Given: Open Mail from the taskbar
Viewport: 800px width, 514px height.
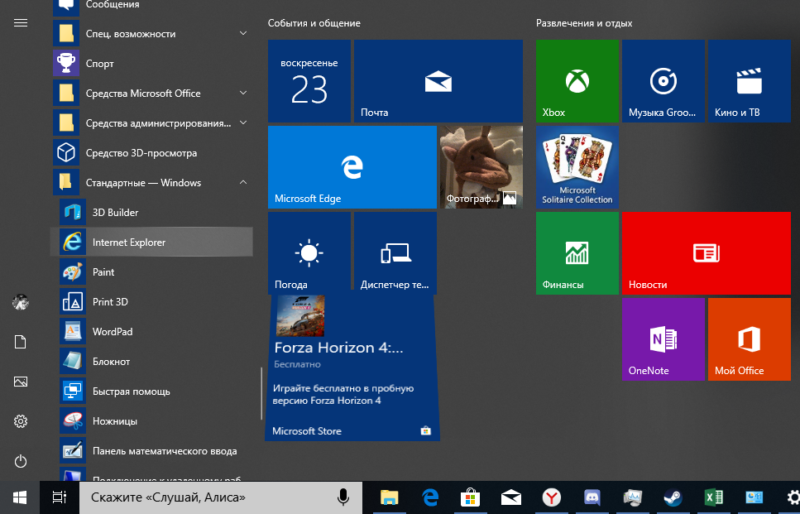Looking at the screenshot, I should (x=511, y=497).
